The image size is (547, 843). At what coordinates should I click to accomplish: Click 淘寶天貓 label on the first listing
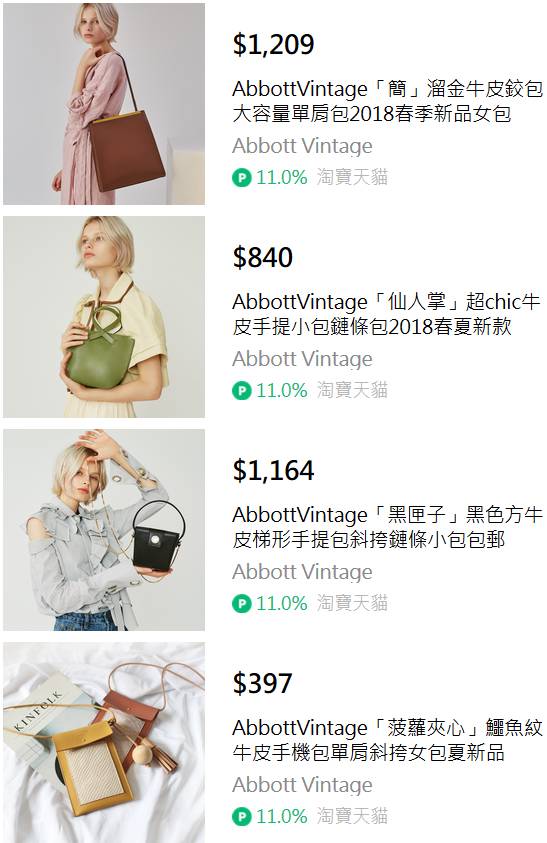(x=352, y=177)
